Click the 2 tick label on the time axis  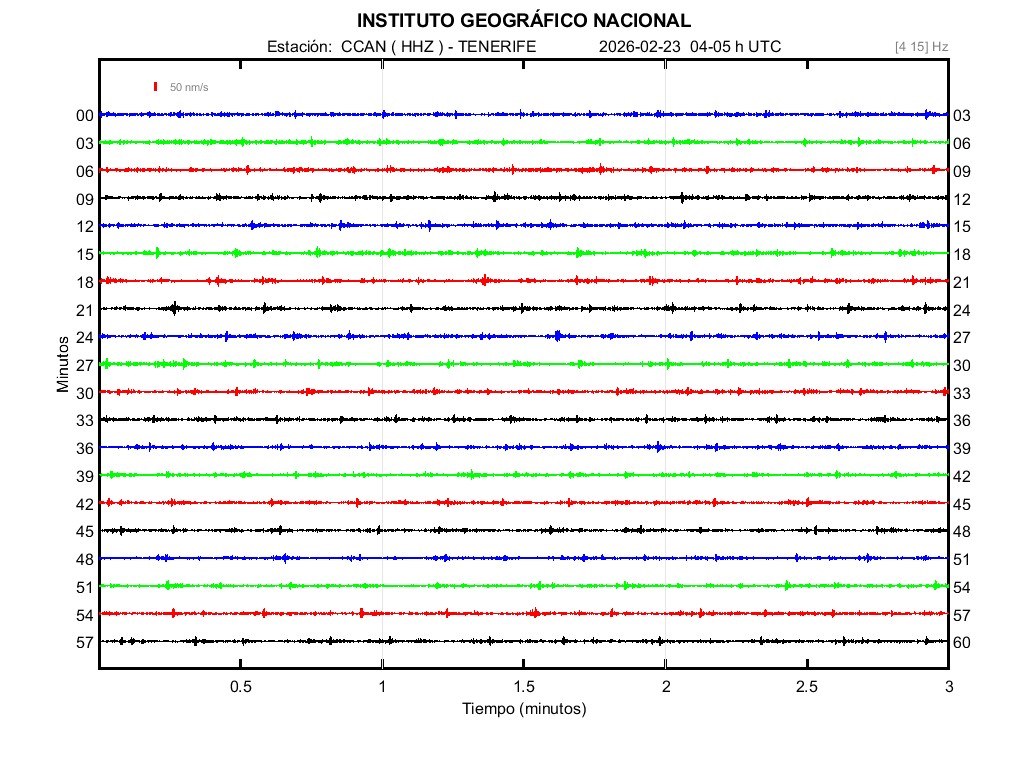666,686
